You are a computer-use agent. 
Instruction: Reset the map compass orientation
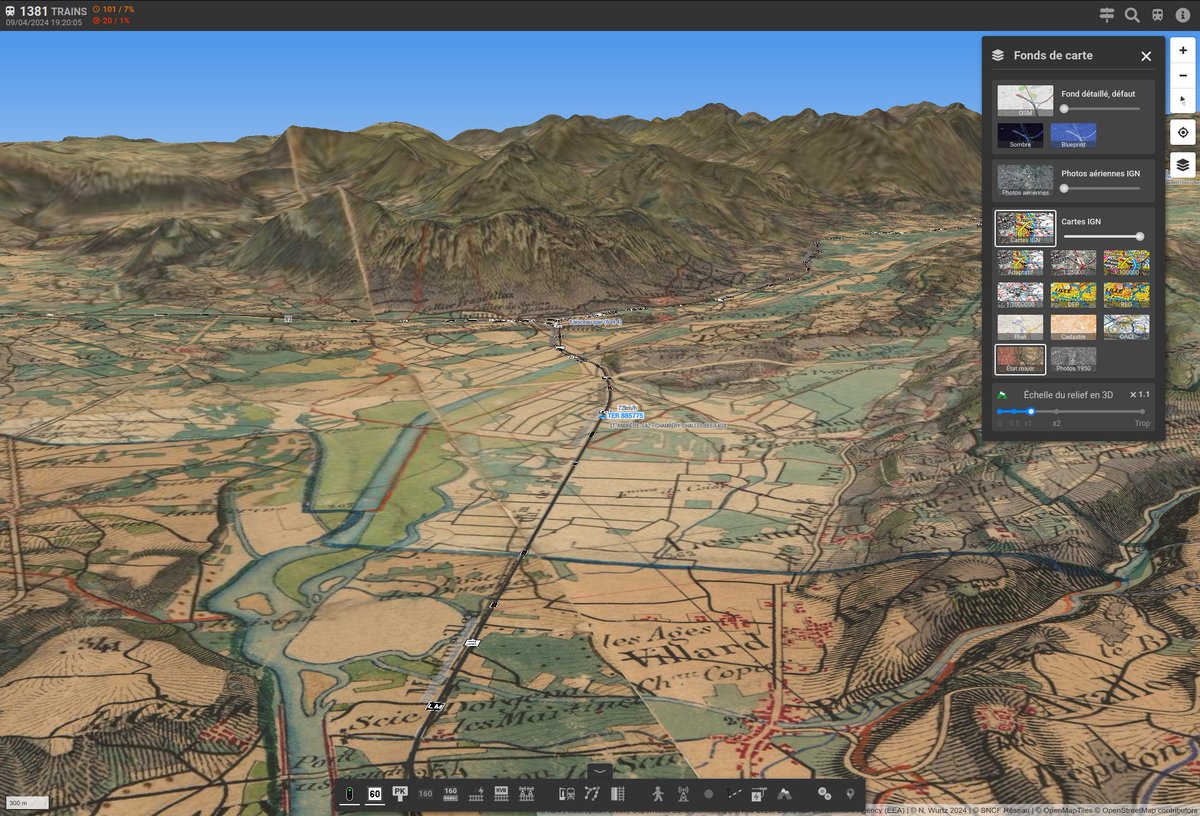click(1183, 100)
